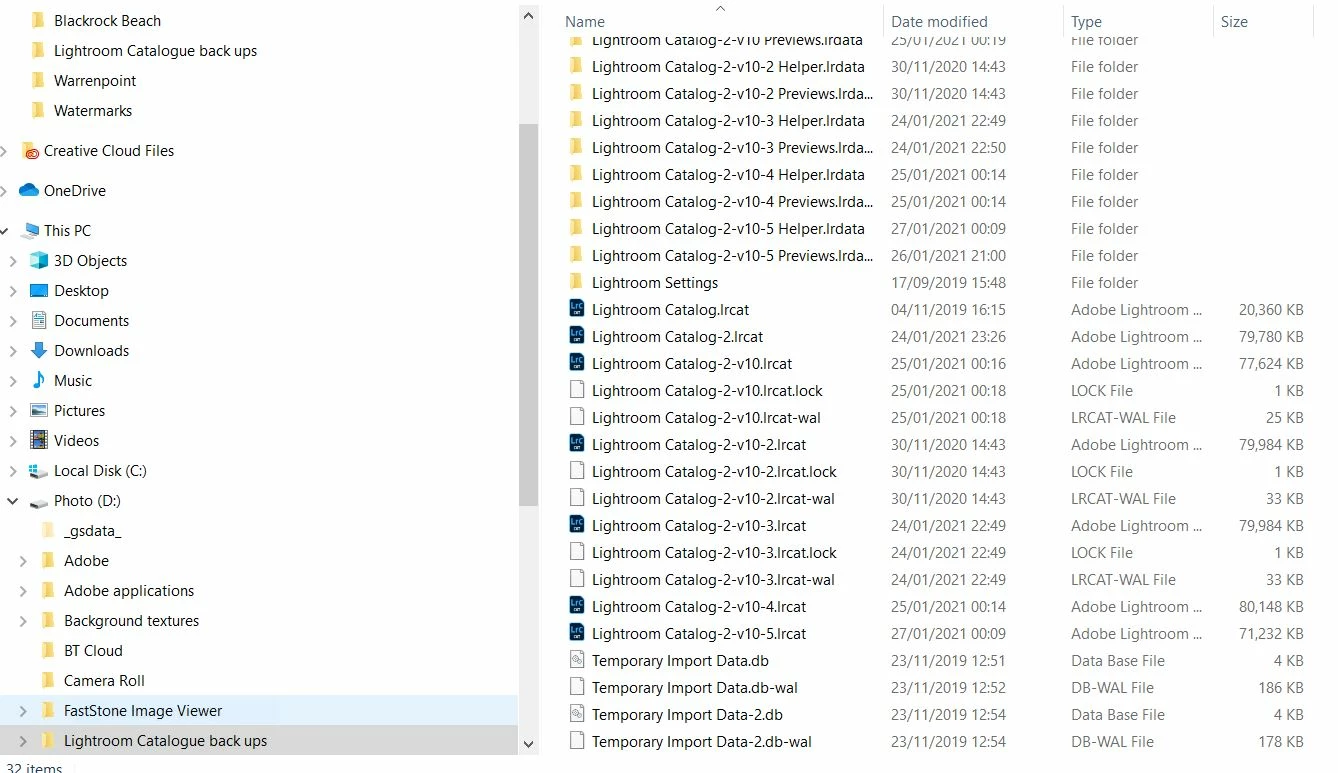Expand the Adobe folder node
The image size is (1338, 773).
pyautogui.click(x=23, y=561)
